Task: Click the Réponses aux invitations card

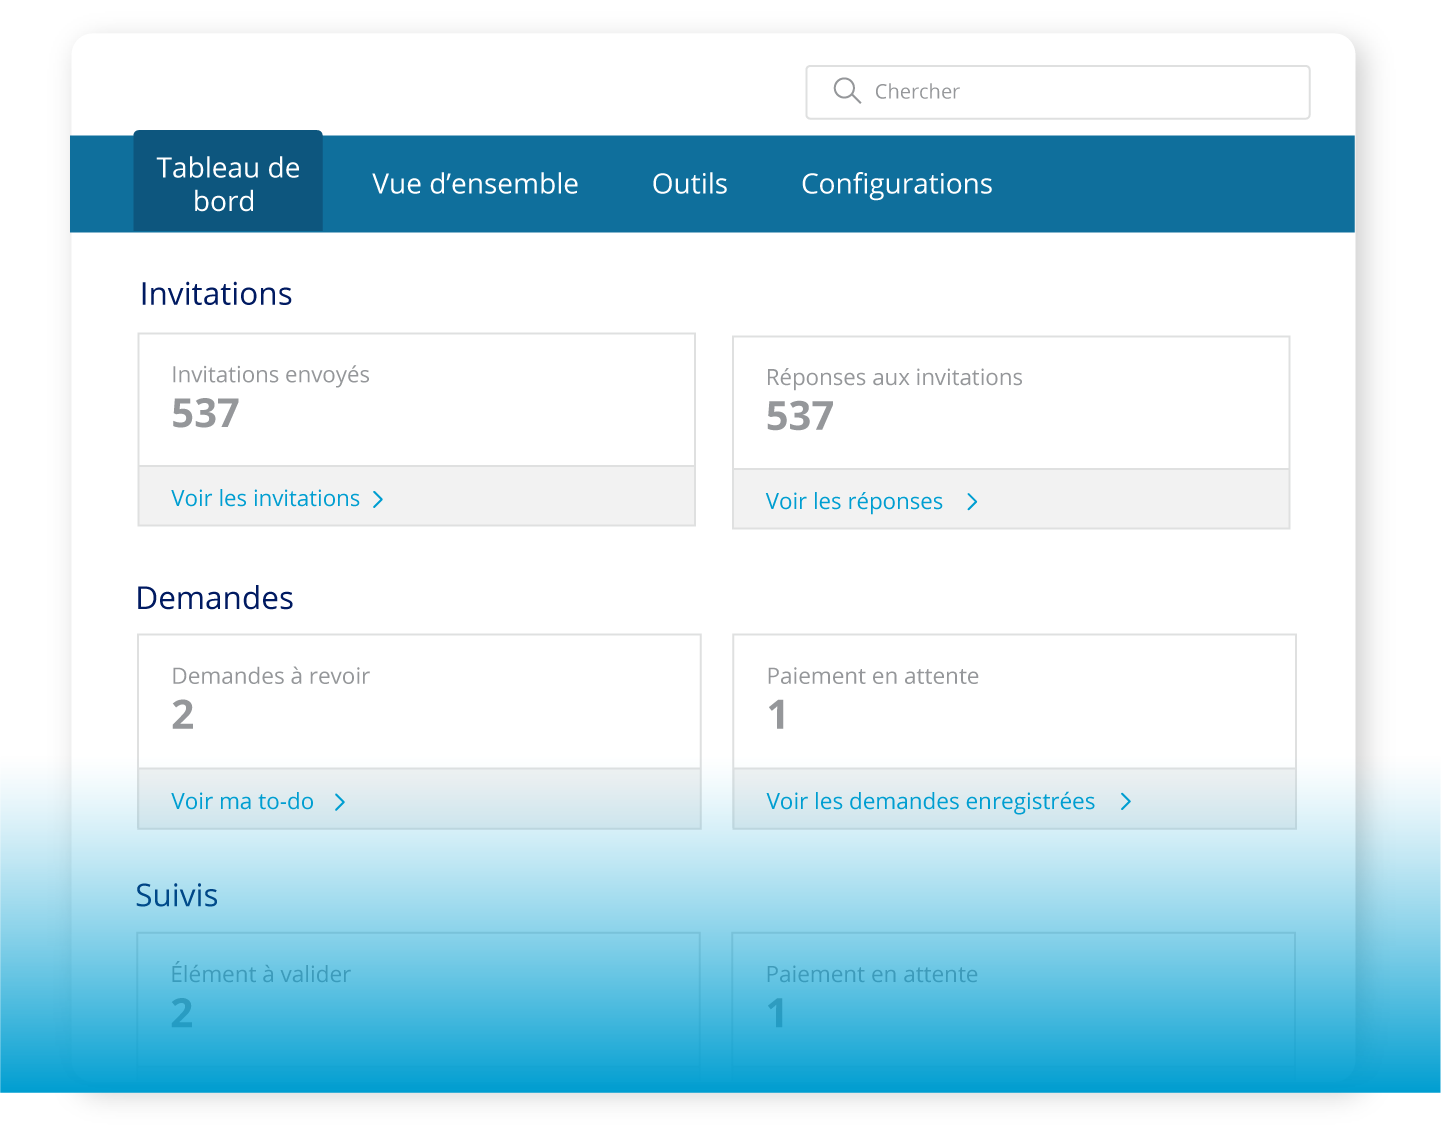Action: pyautogui.click(x=1011, y=402)
